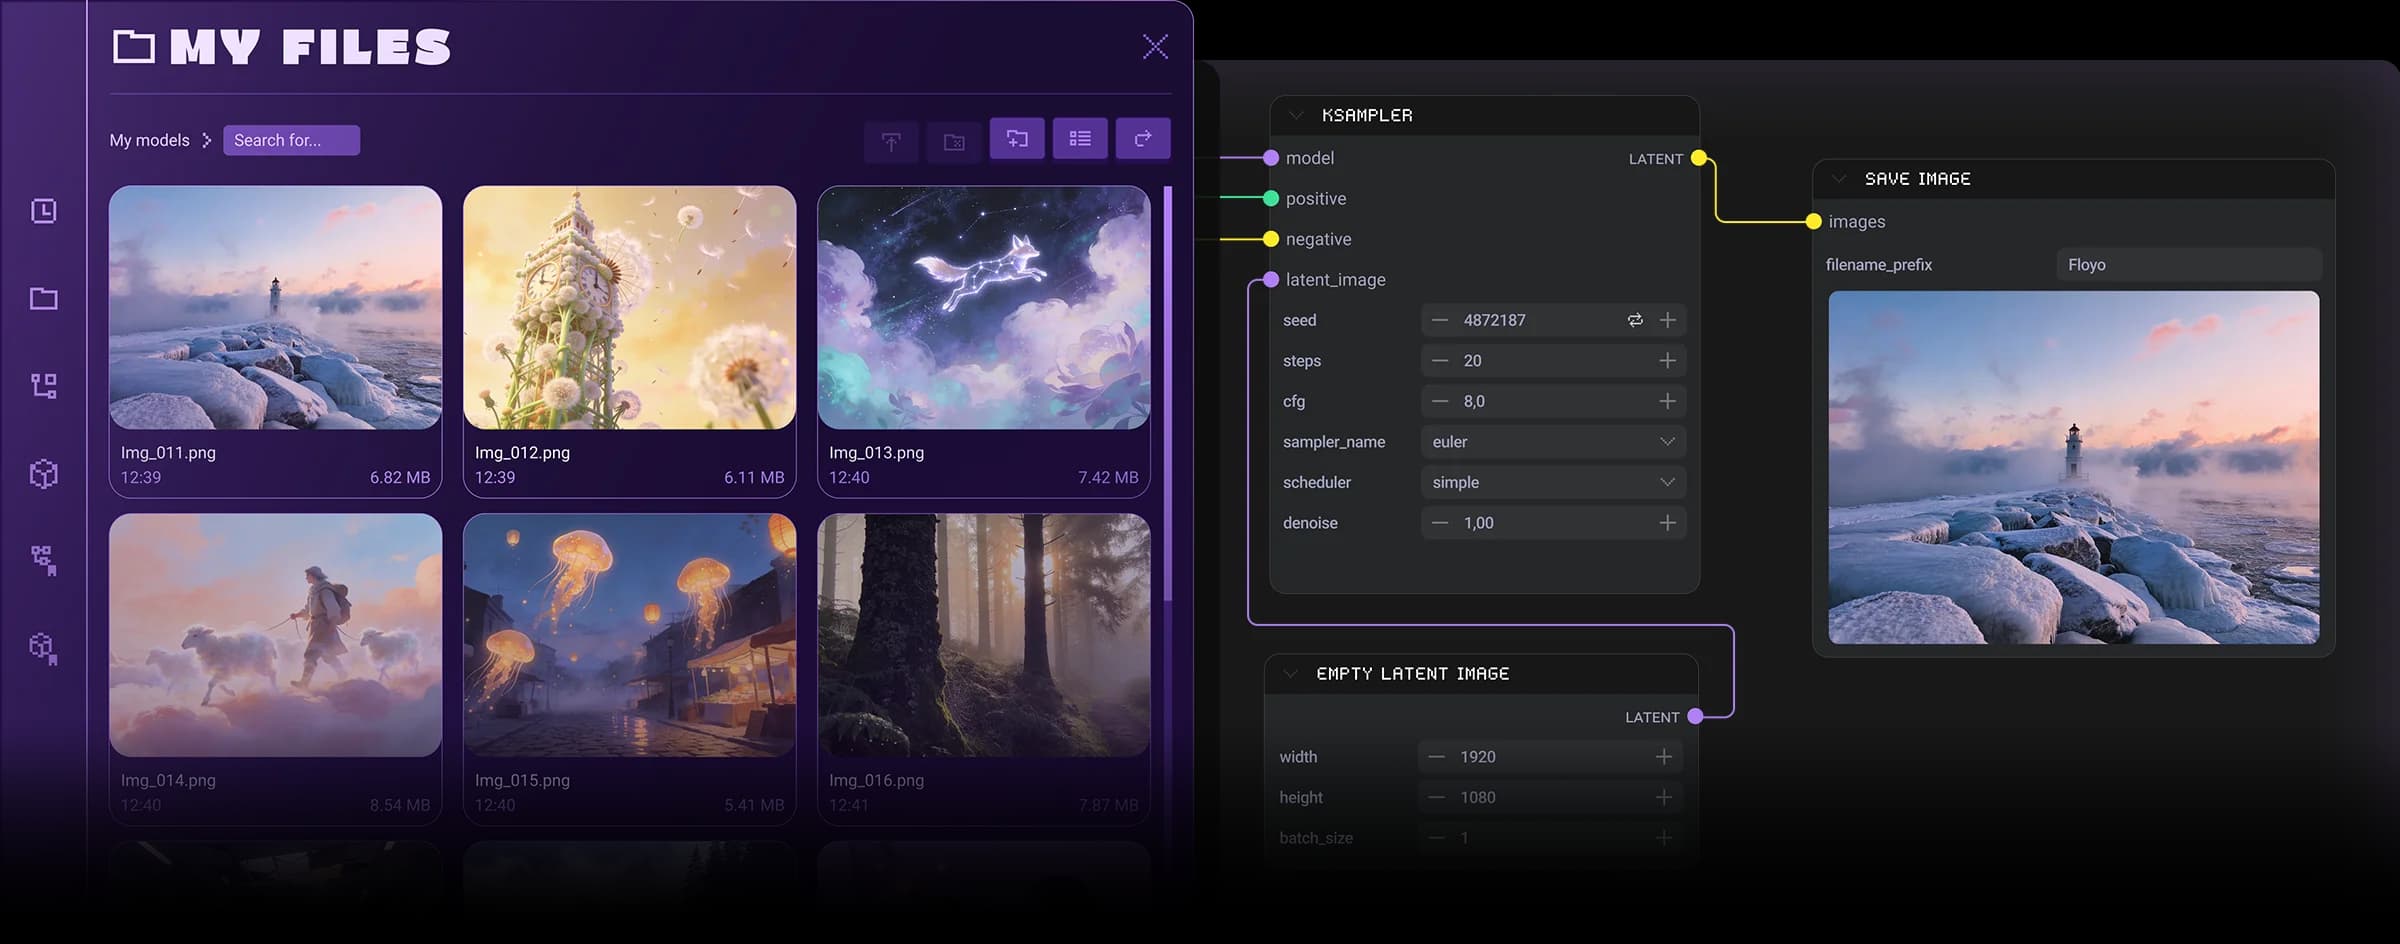Image resolution: width=2400 pixels, height=944 pixels.
Task: Click the upload file toolbar icon
Action: pyautogui.click(x=891, y=141)
